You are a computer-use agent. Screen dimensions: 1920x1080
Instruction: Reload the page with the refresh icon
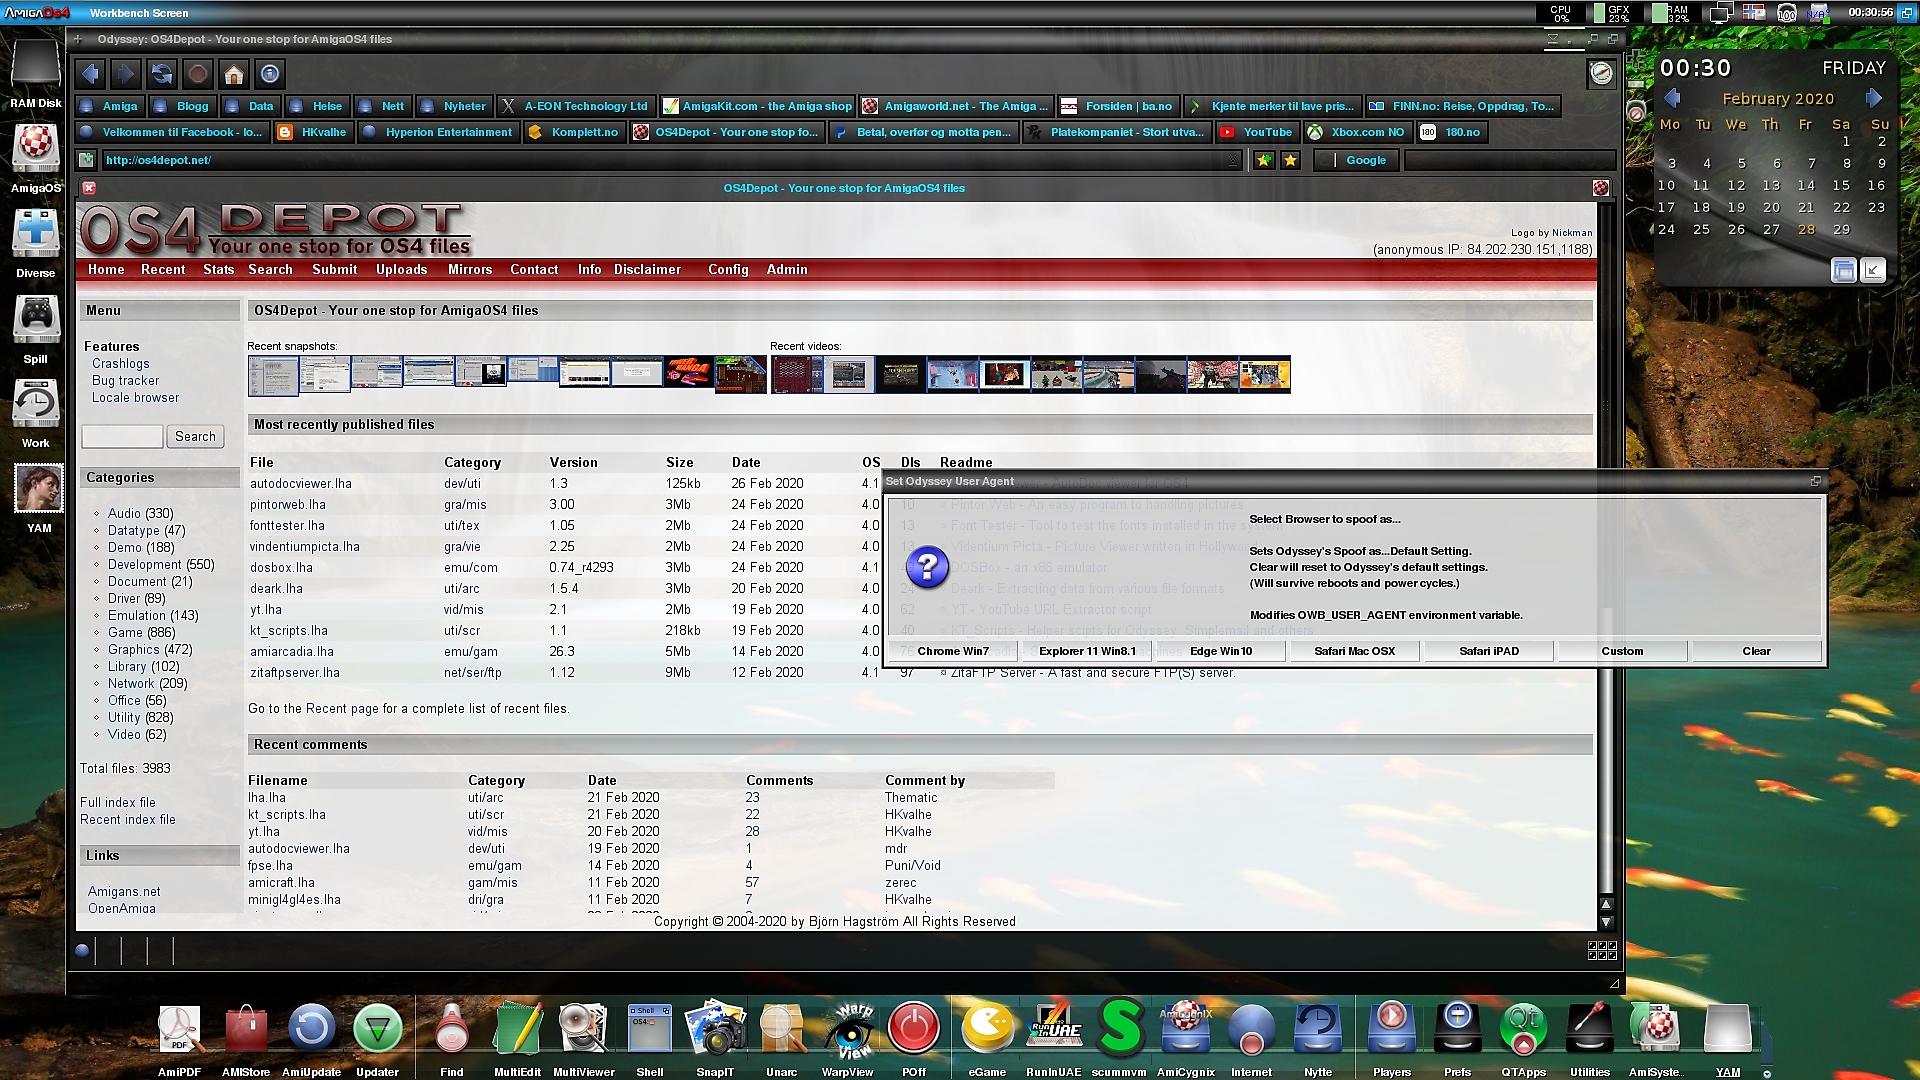161,74
